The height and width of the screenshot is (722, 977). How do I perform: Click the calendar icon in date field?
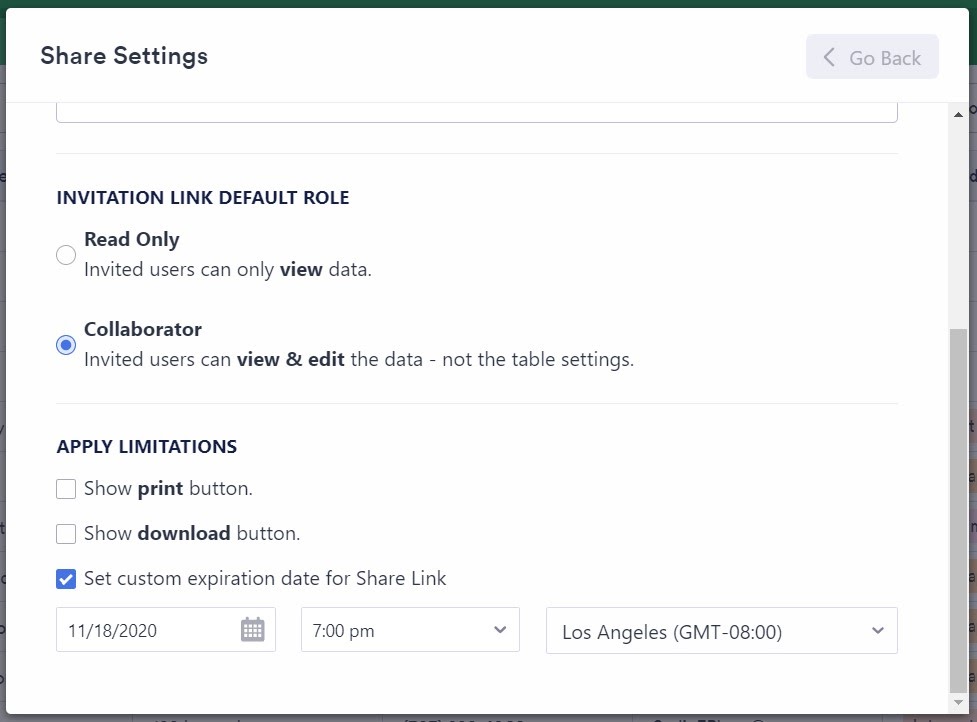click(253, 630)
